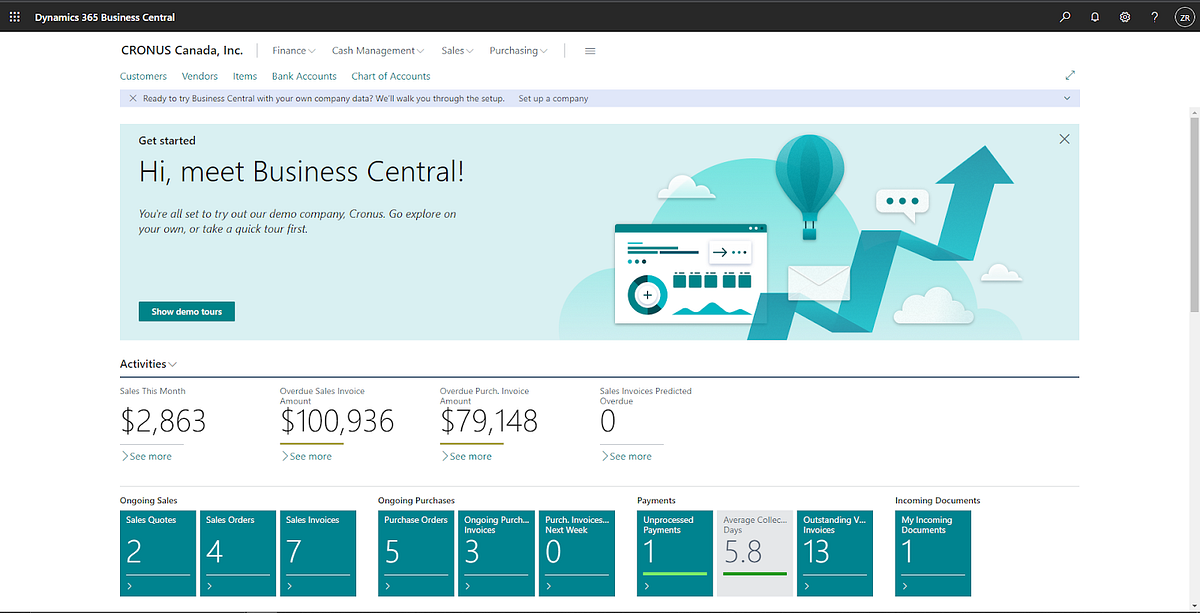Expand the Sales dropdown
This screenshot has width=1200, height=613.
click(456, 50)
